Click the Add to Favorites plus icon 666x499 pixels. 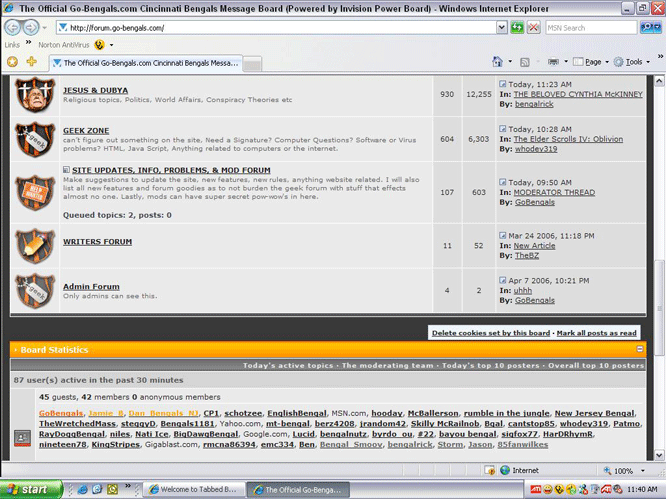[32, 62]
